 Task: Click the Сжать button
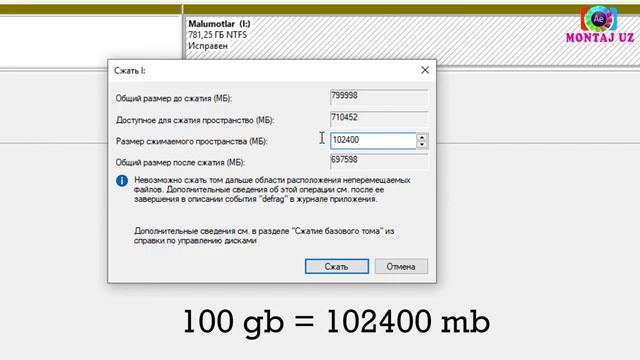[337, 267]
